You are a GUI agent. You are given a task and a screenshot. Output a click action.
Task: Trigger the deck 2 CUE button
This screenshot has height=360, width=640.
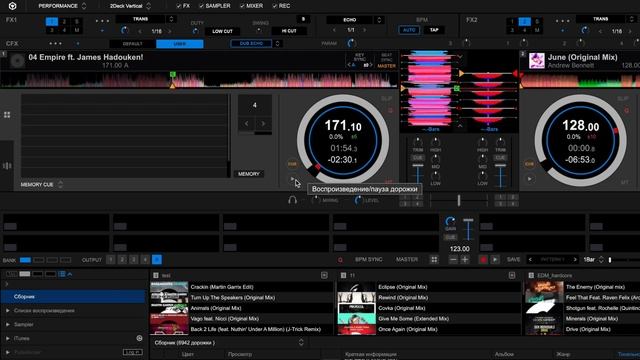tap(529, 164)
